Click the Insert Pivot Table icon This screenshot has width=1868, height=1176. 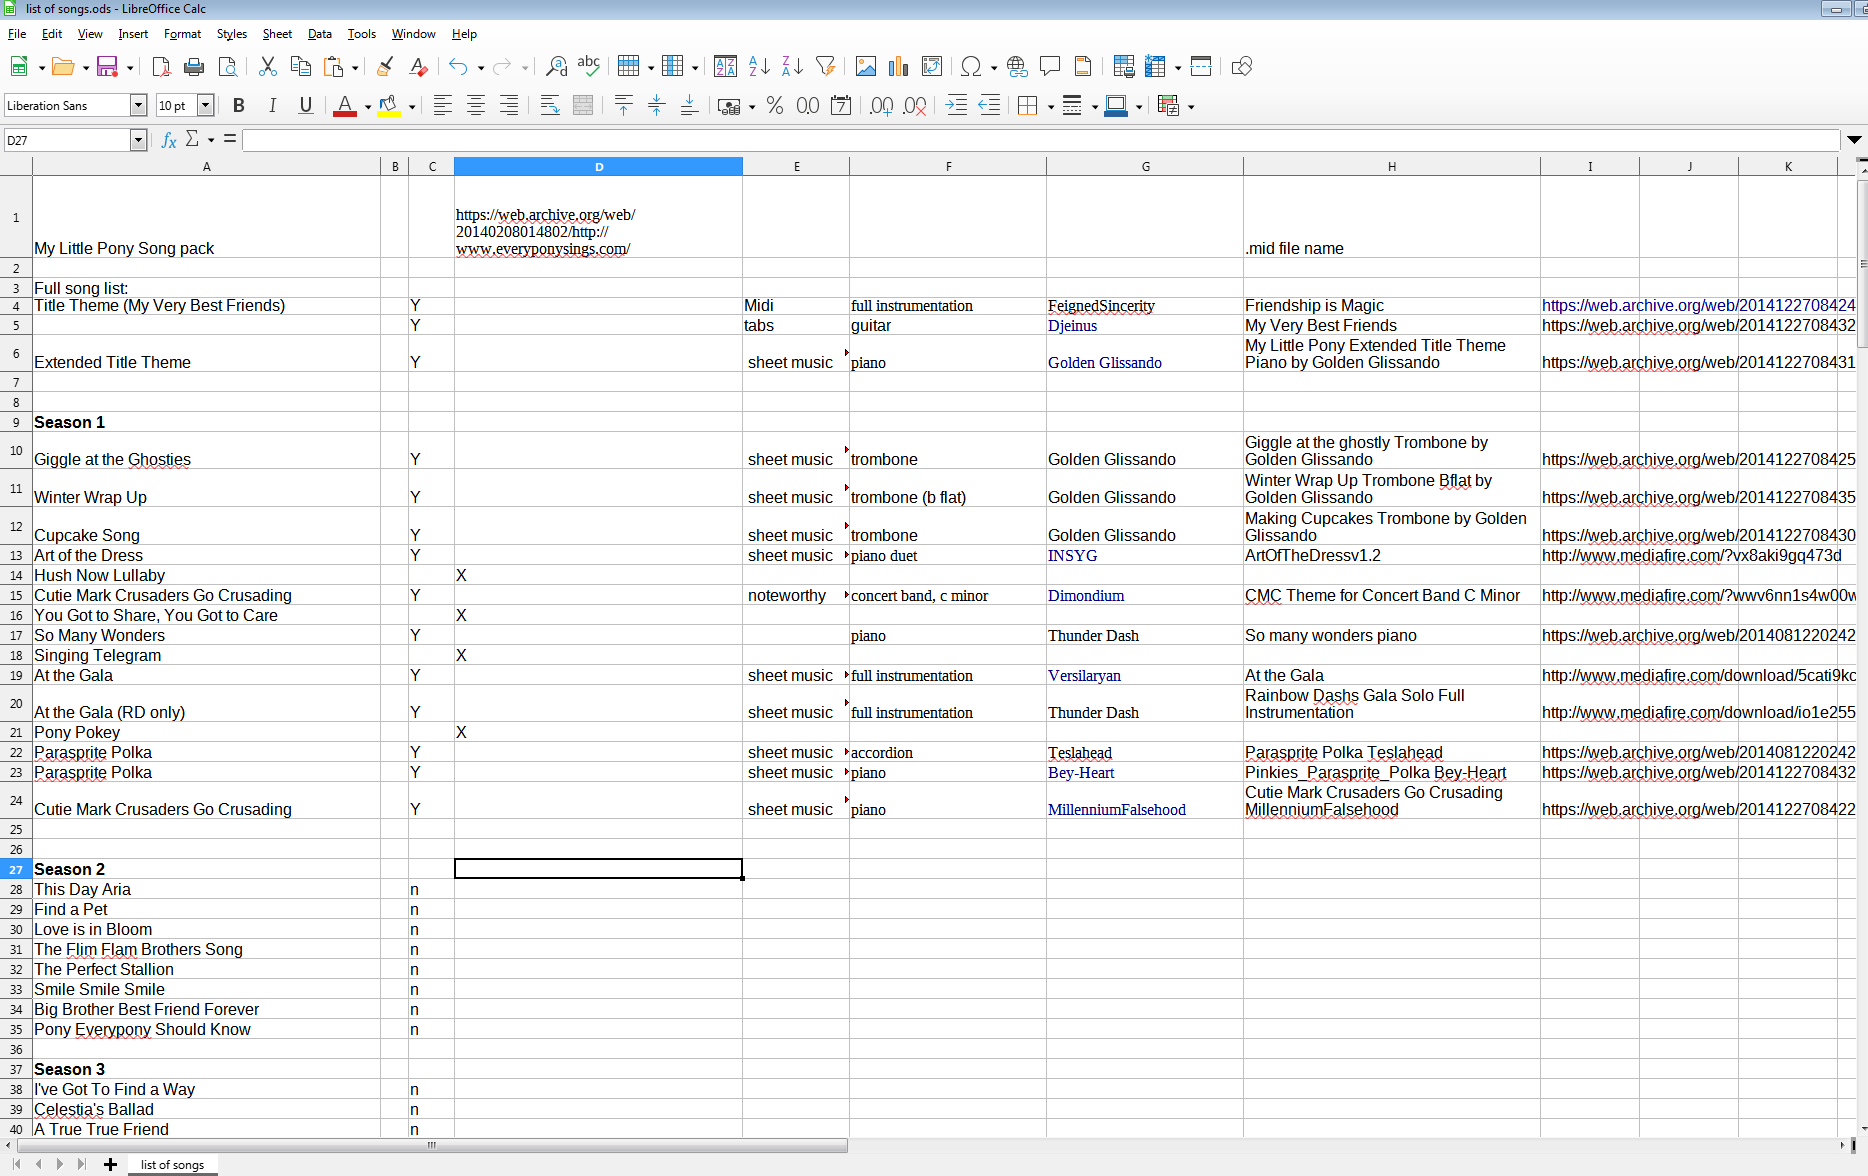pyautogui.click(x=932, y=67)
